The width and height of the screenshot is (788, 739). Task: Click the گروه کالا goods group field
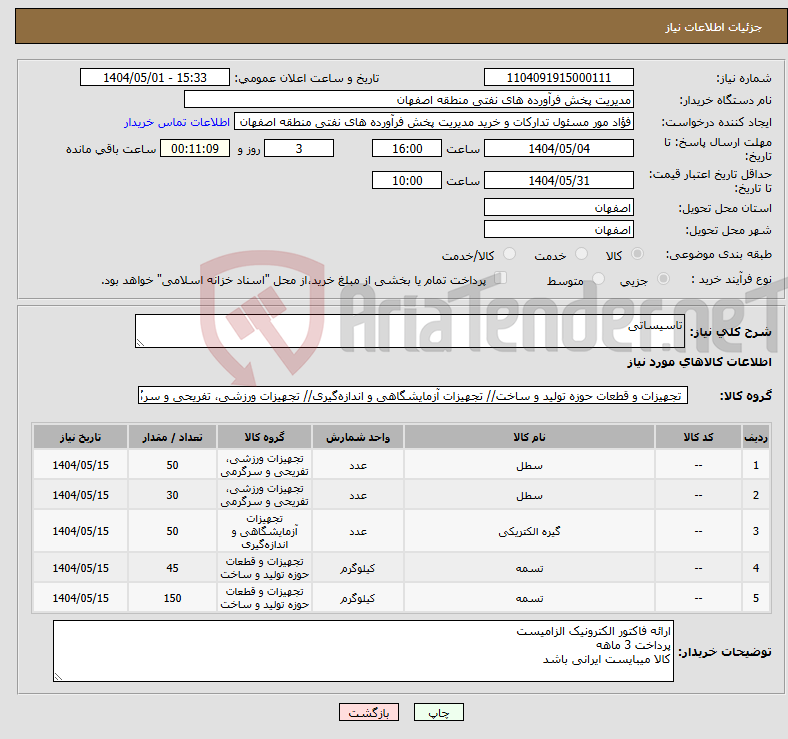pyautogui.click(x=413, y=395)
